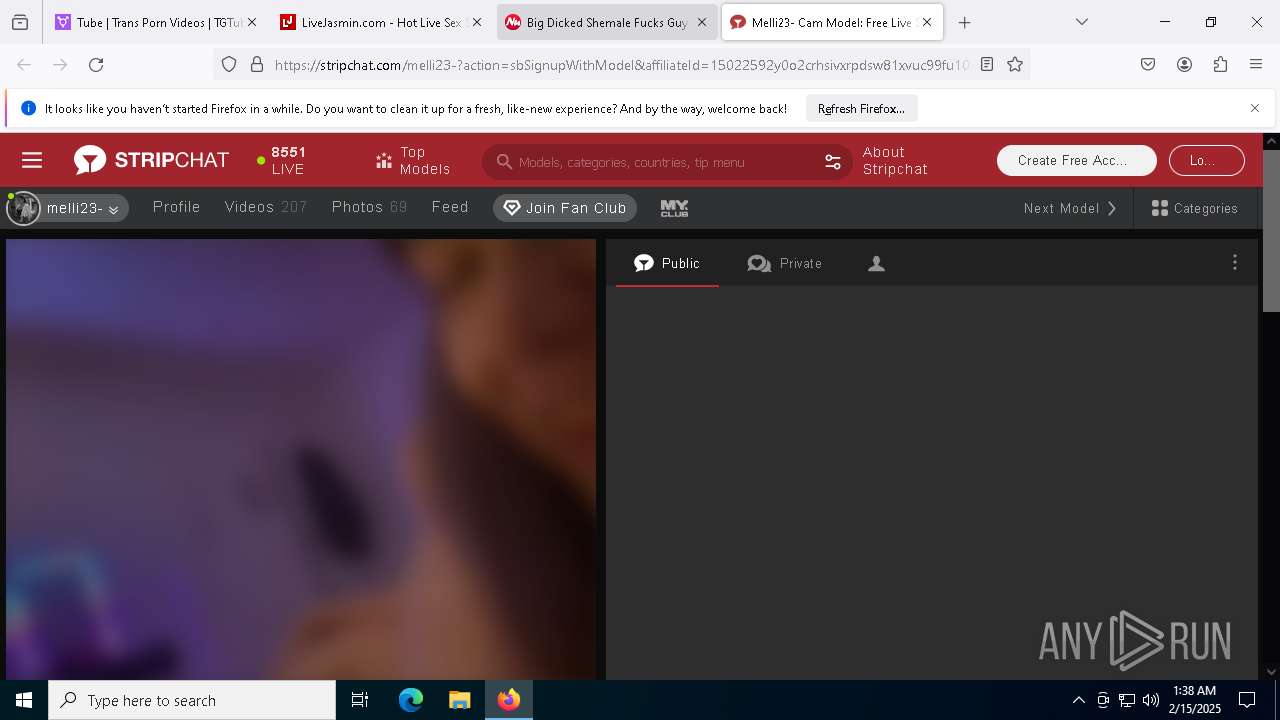Reload the page in Firefox
The width and height of the screenshot is (1280, 720).
pos(96,64)
